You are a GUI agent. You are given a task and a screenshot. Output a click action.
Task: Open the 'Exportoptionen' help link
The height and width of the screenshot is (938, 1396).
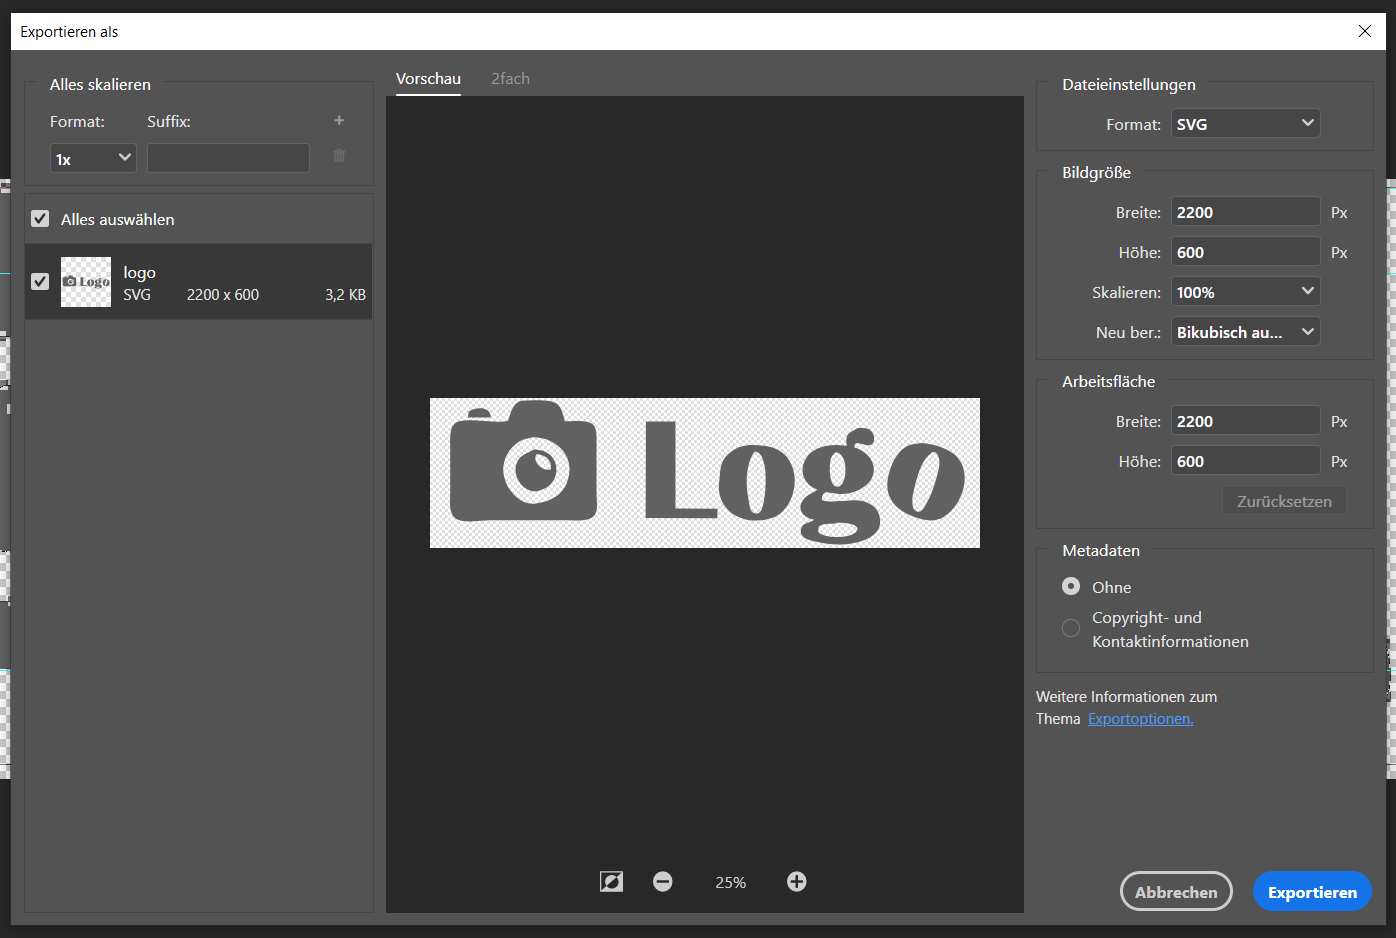coord(1140,718)
